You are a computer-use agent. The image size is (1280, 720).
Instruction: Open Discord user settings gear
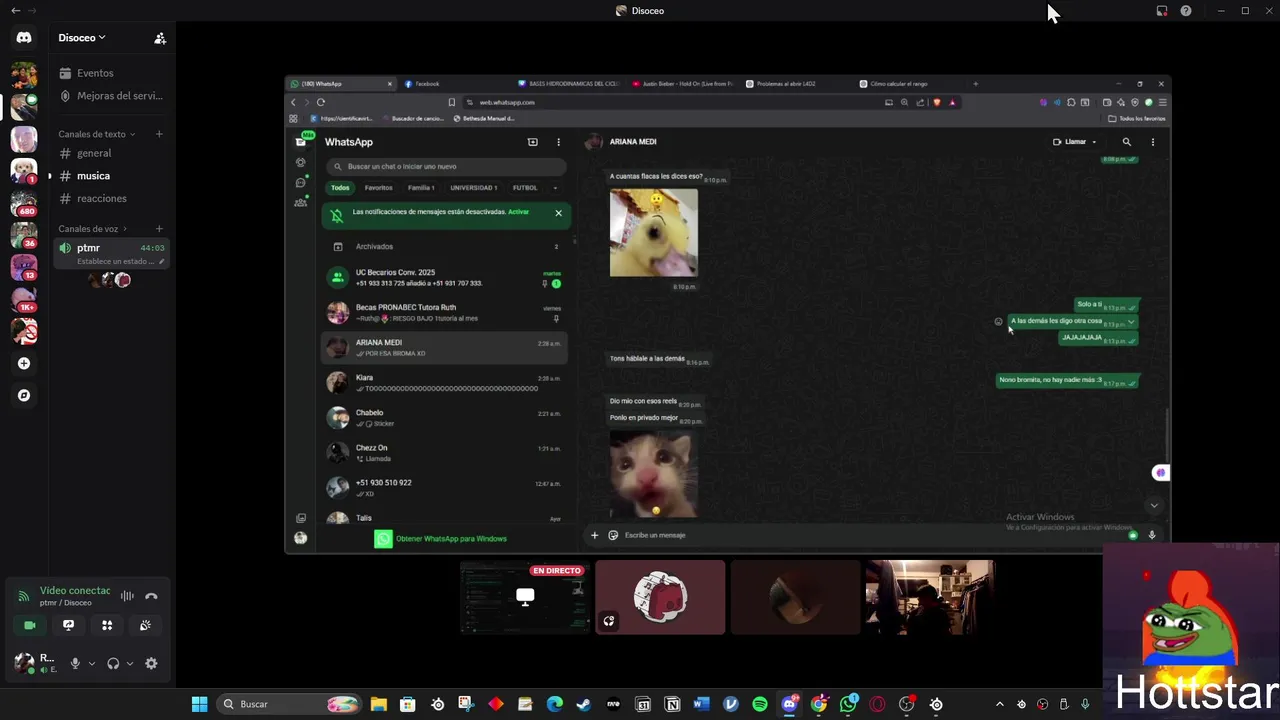[151, 663]
